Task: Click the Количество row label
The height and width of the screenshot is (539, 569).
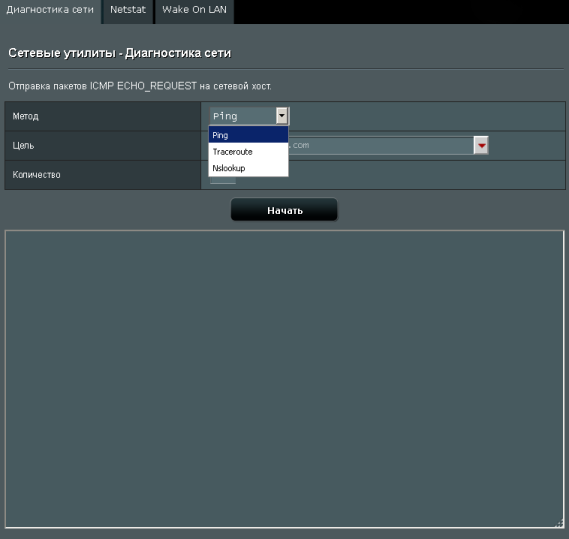Action: [36, 175]
